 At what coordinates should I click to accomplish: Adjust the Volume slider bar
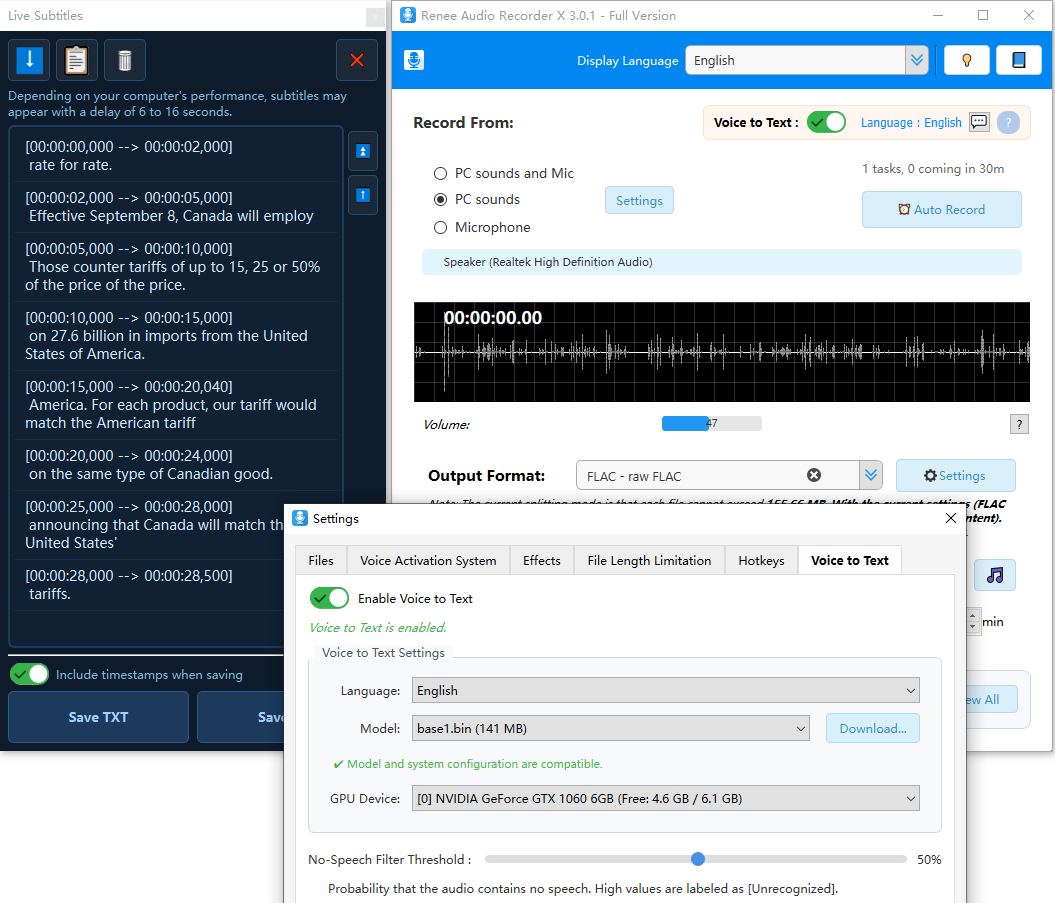tap(712, 423)
